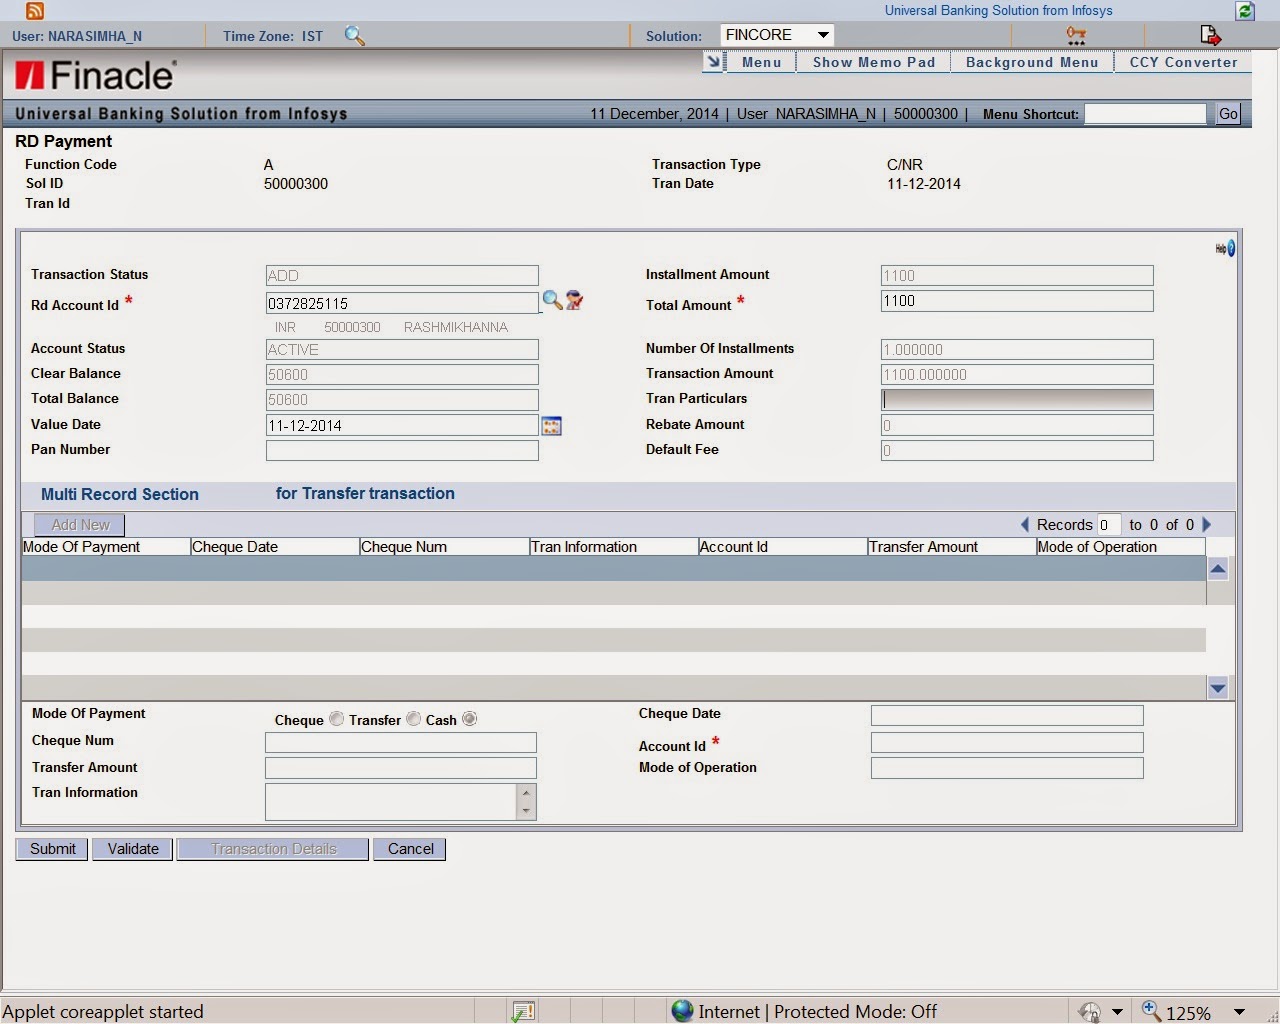Viewport: 1280px width, 1024px height.
Task: Click the RASHMIKHANNA account name text
Action: tap(456, 327)
